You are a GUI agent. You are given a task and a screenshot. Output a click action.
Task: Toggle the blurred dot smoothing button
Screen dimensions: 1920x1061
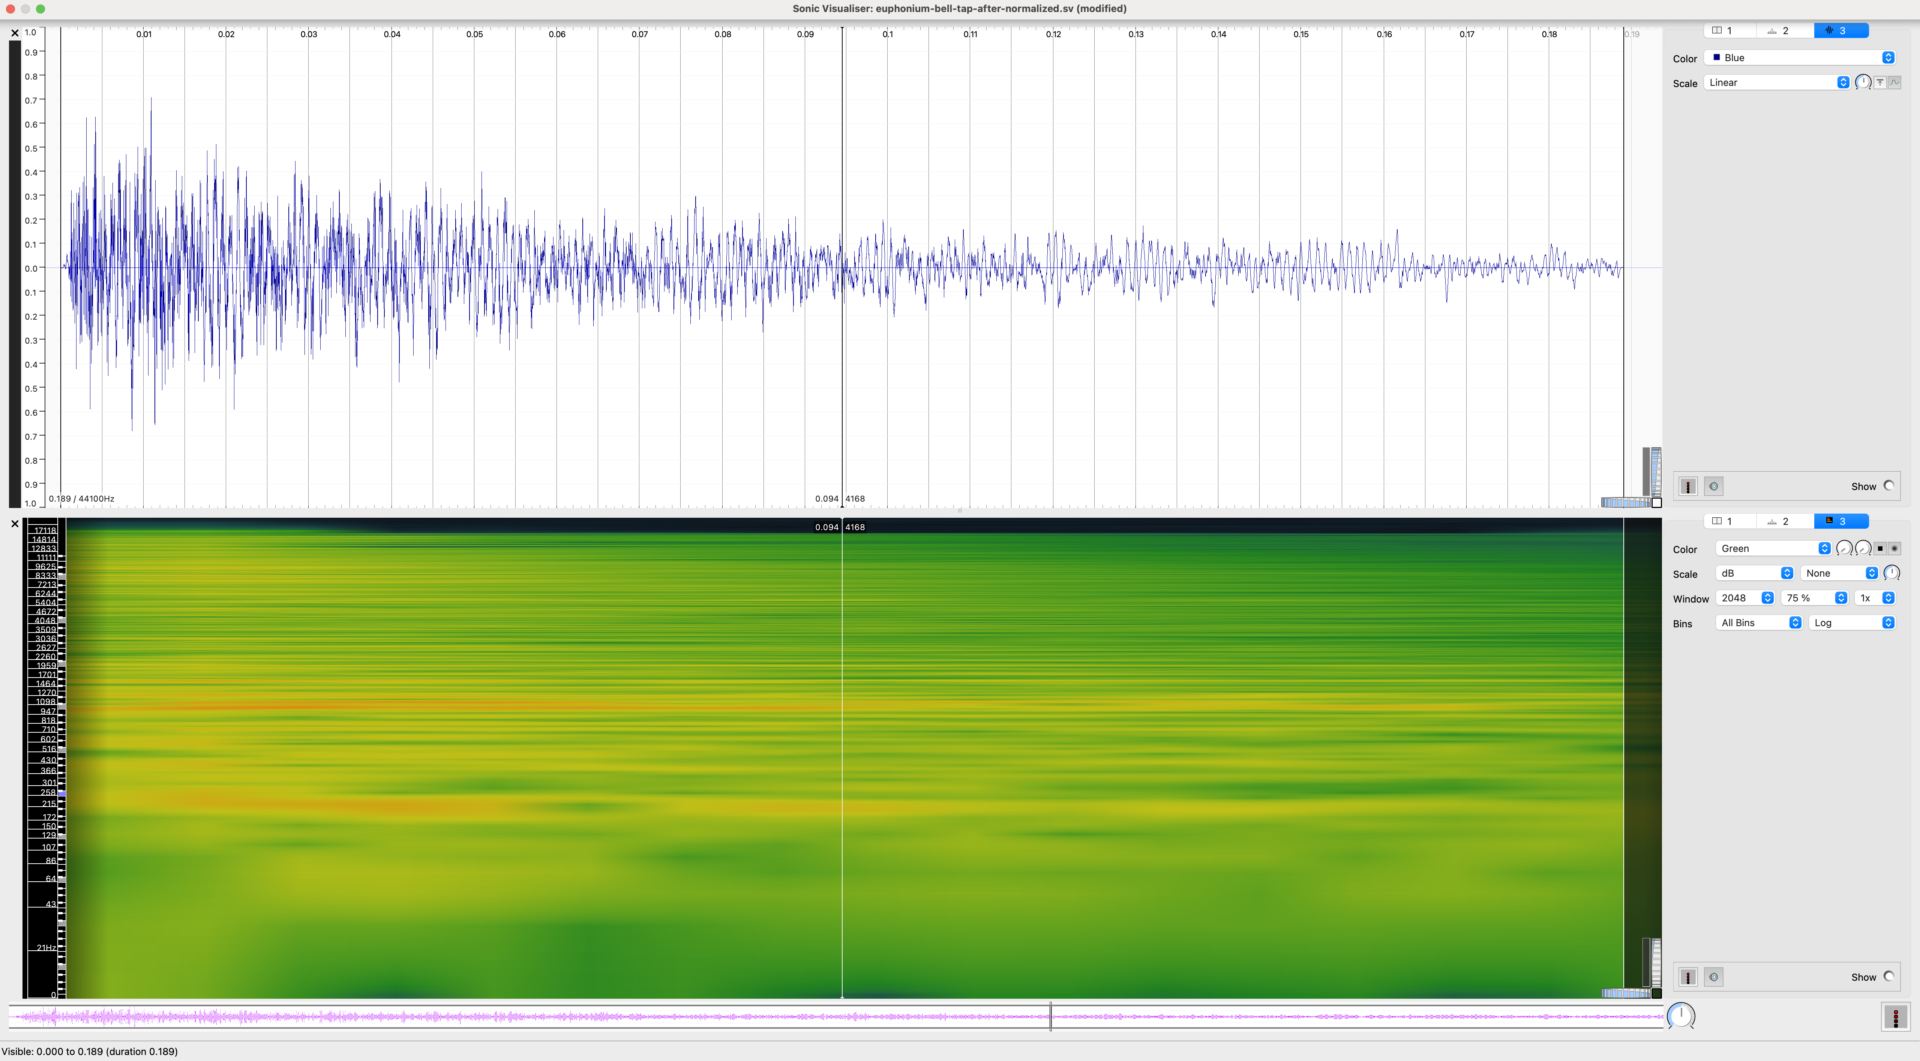(x=1894, y=549)
